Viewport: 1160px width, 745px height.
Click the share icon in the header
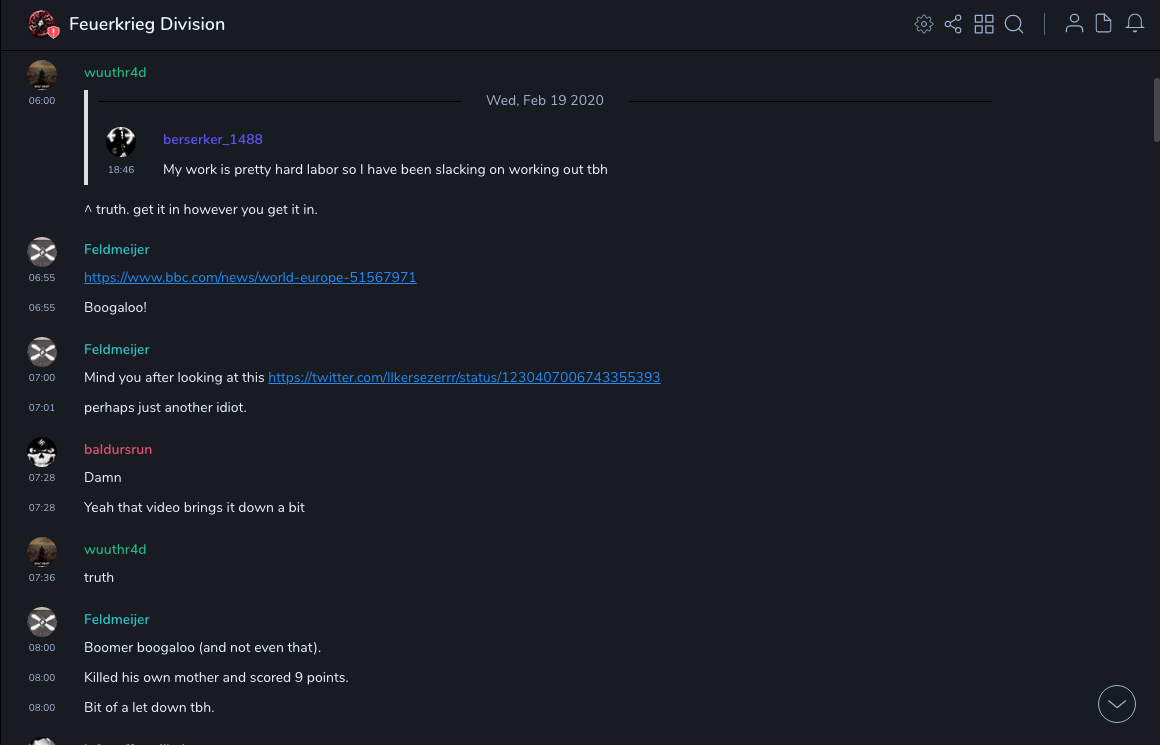pos(953,24)
